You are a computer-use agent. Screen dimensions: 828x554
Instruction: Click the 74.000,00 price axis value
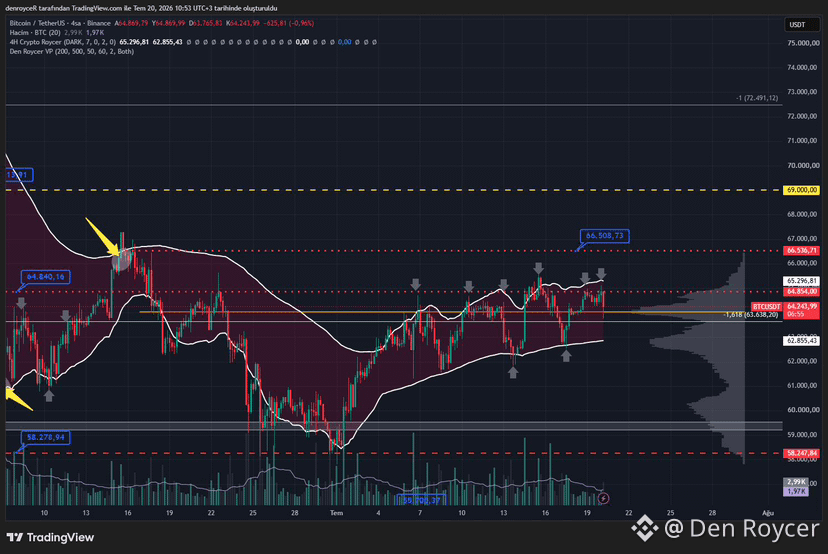coord(802,67)
